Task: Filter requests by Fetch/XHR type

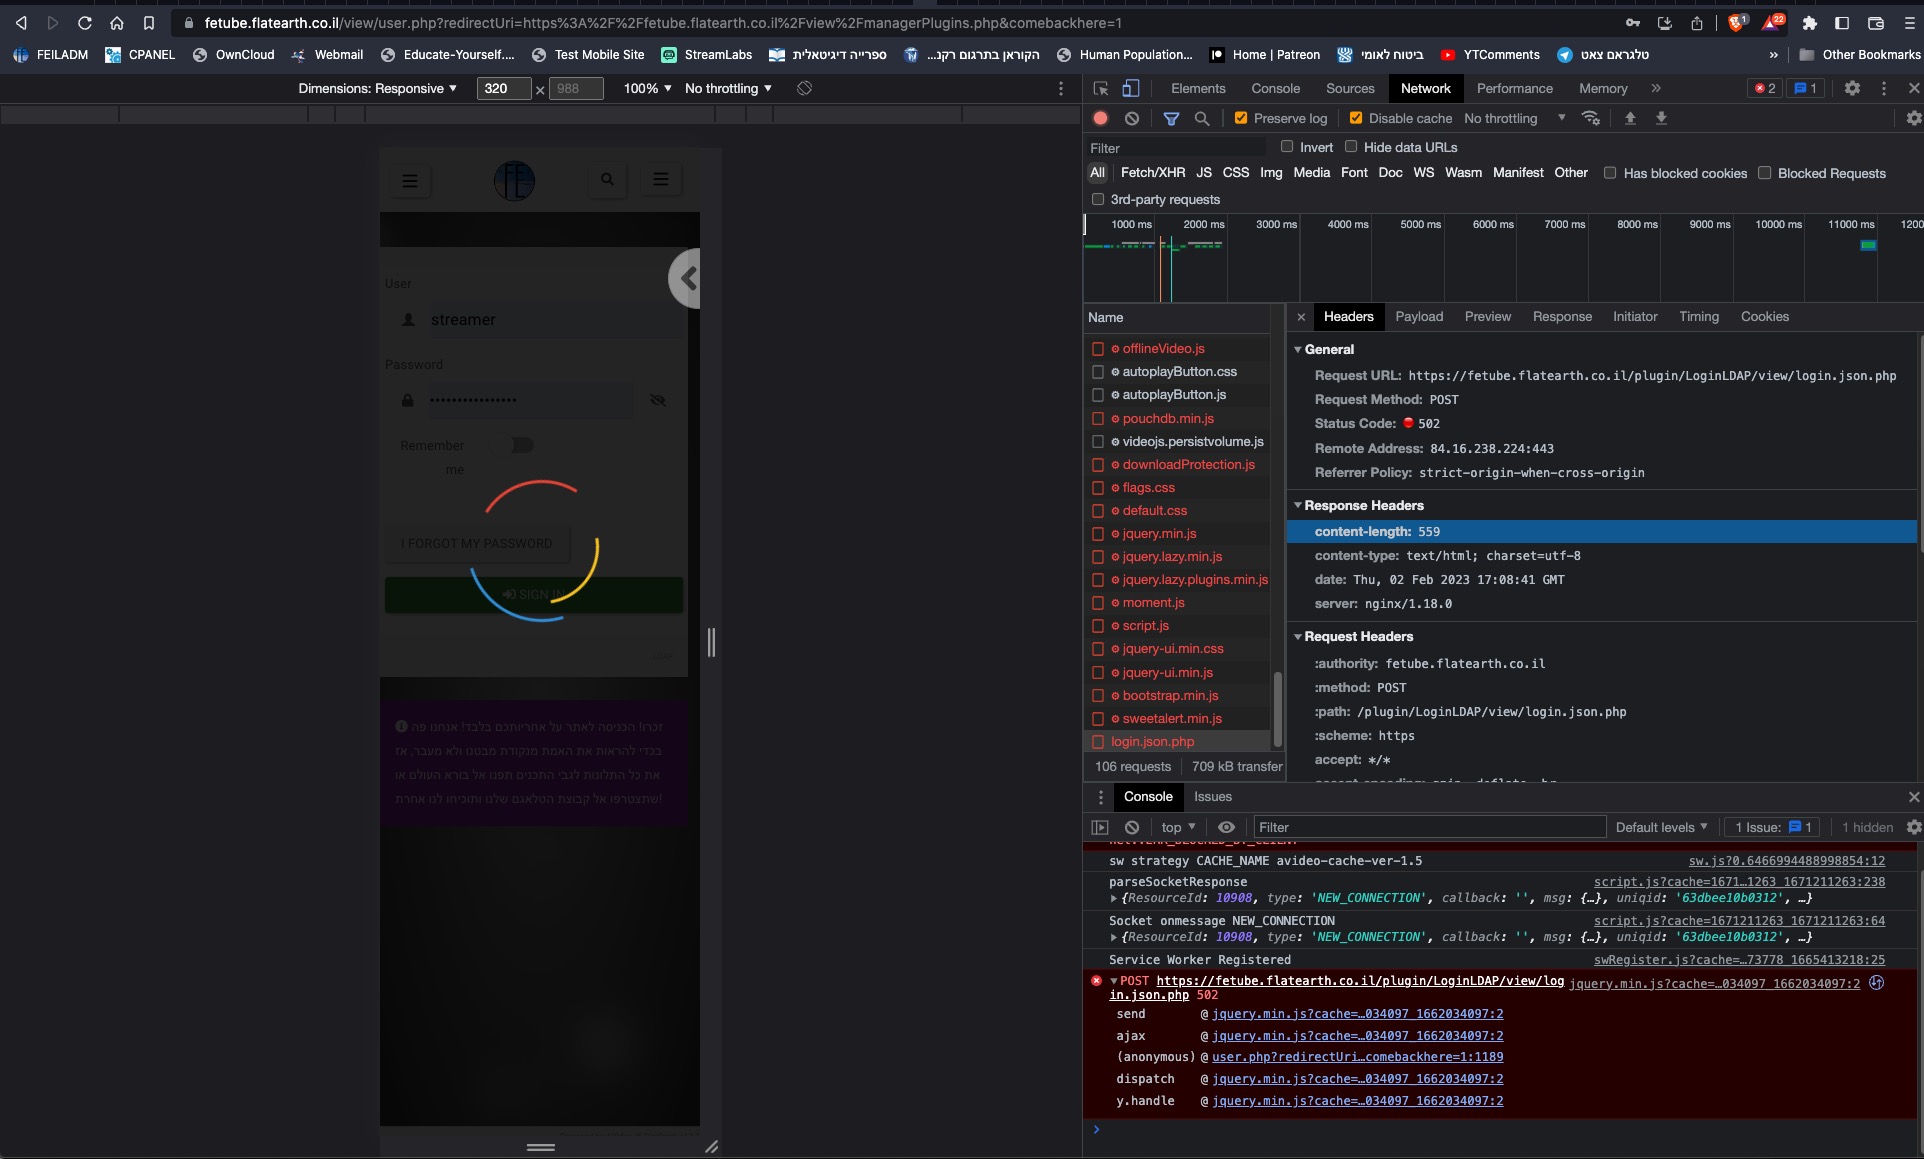Action: click(1152, 172)
